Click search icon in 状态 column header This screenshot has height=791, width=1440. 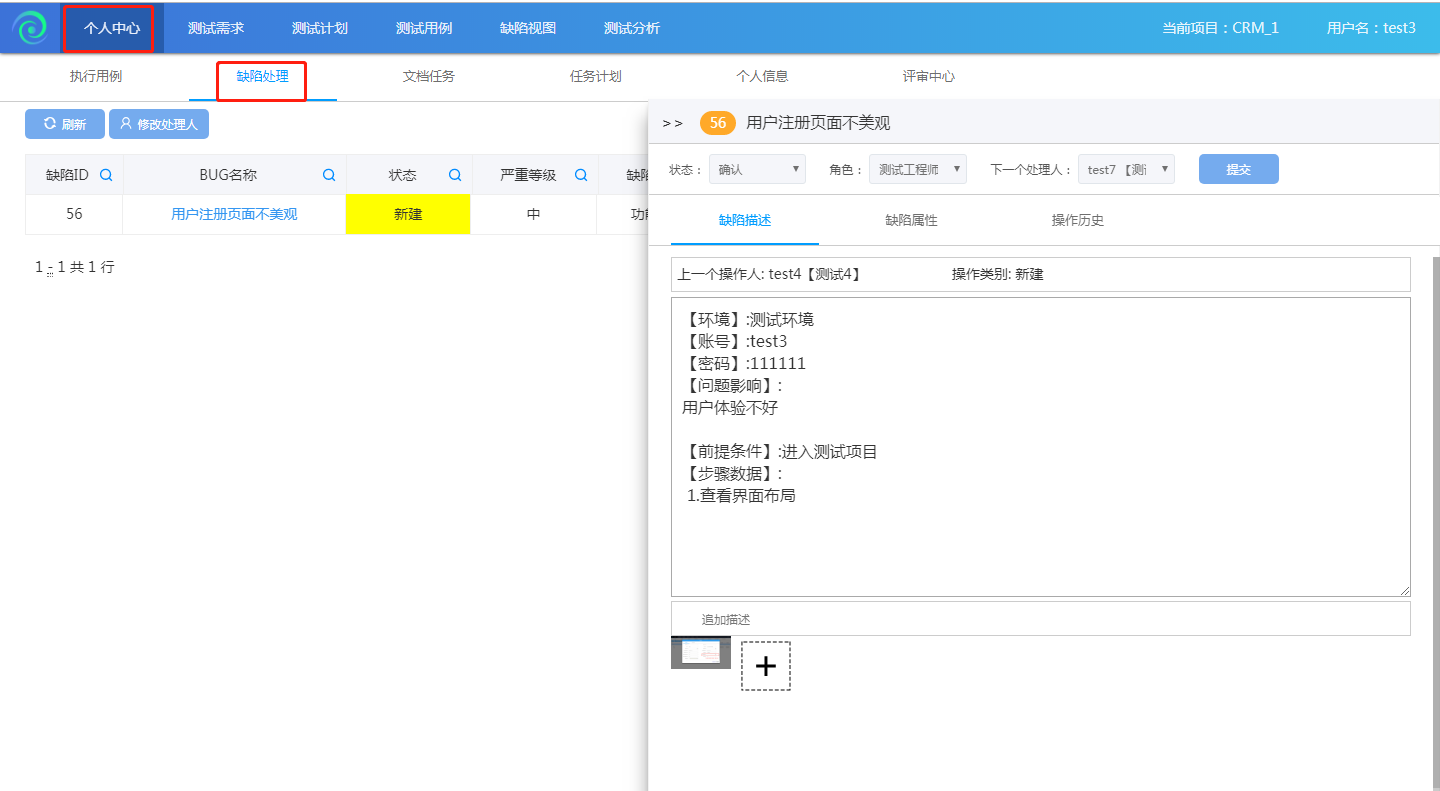[x=455, y=175]
